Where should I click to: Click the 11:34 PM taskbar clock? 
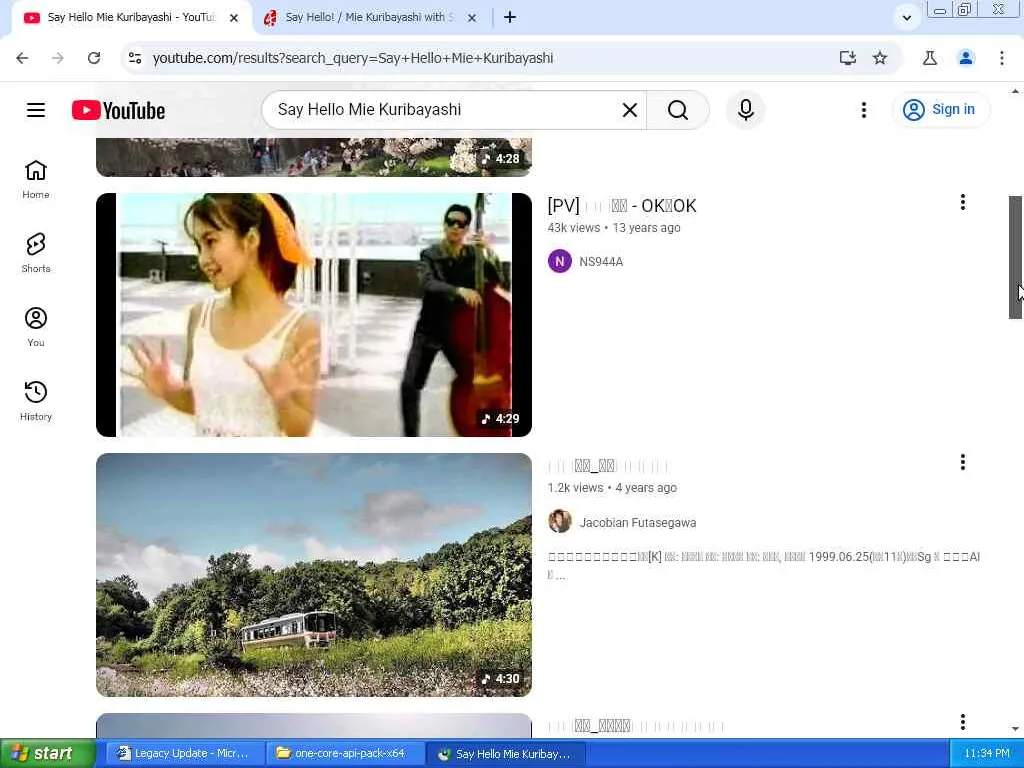point(987,754)
